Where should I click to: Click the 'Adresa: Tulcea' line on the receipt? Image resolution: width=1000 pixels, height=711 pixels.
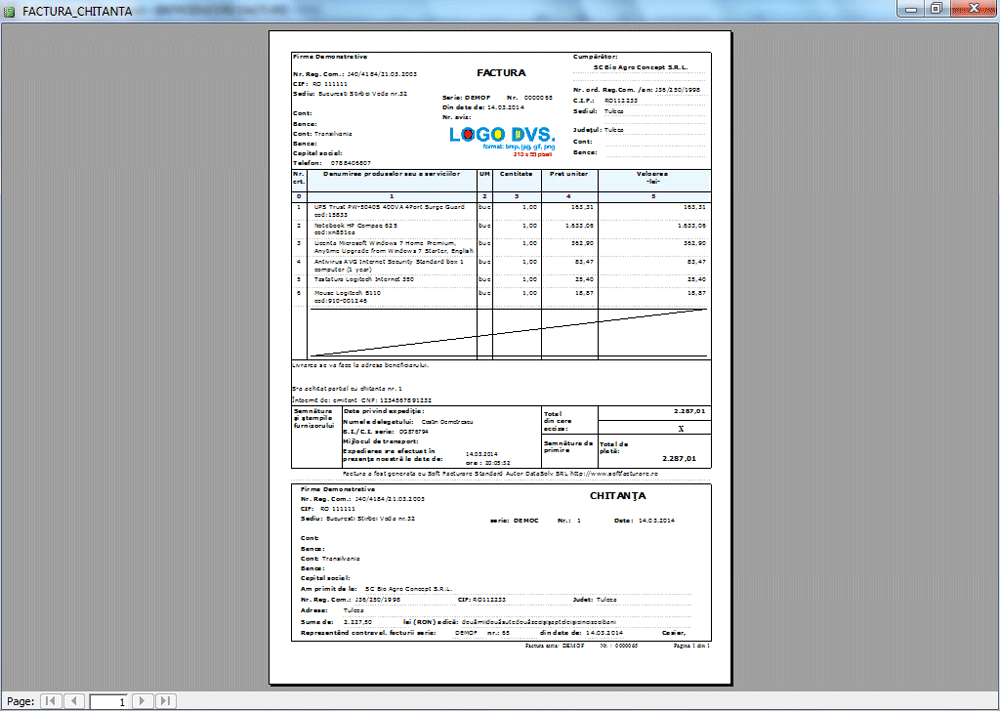(332, 610)
